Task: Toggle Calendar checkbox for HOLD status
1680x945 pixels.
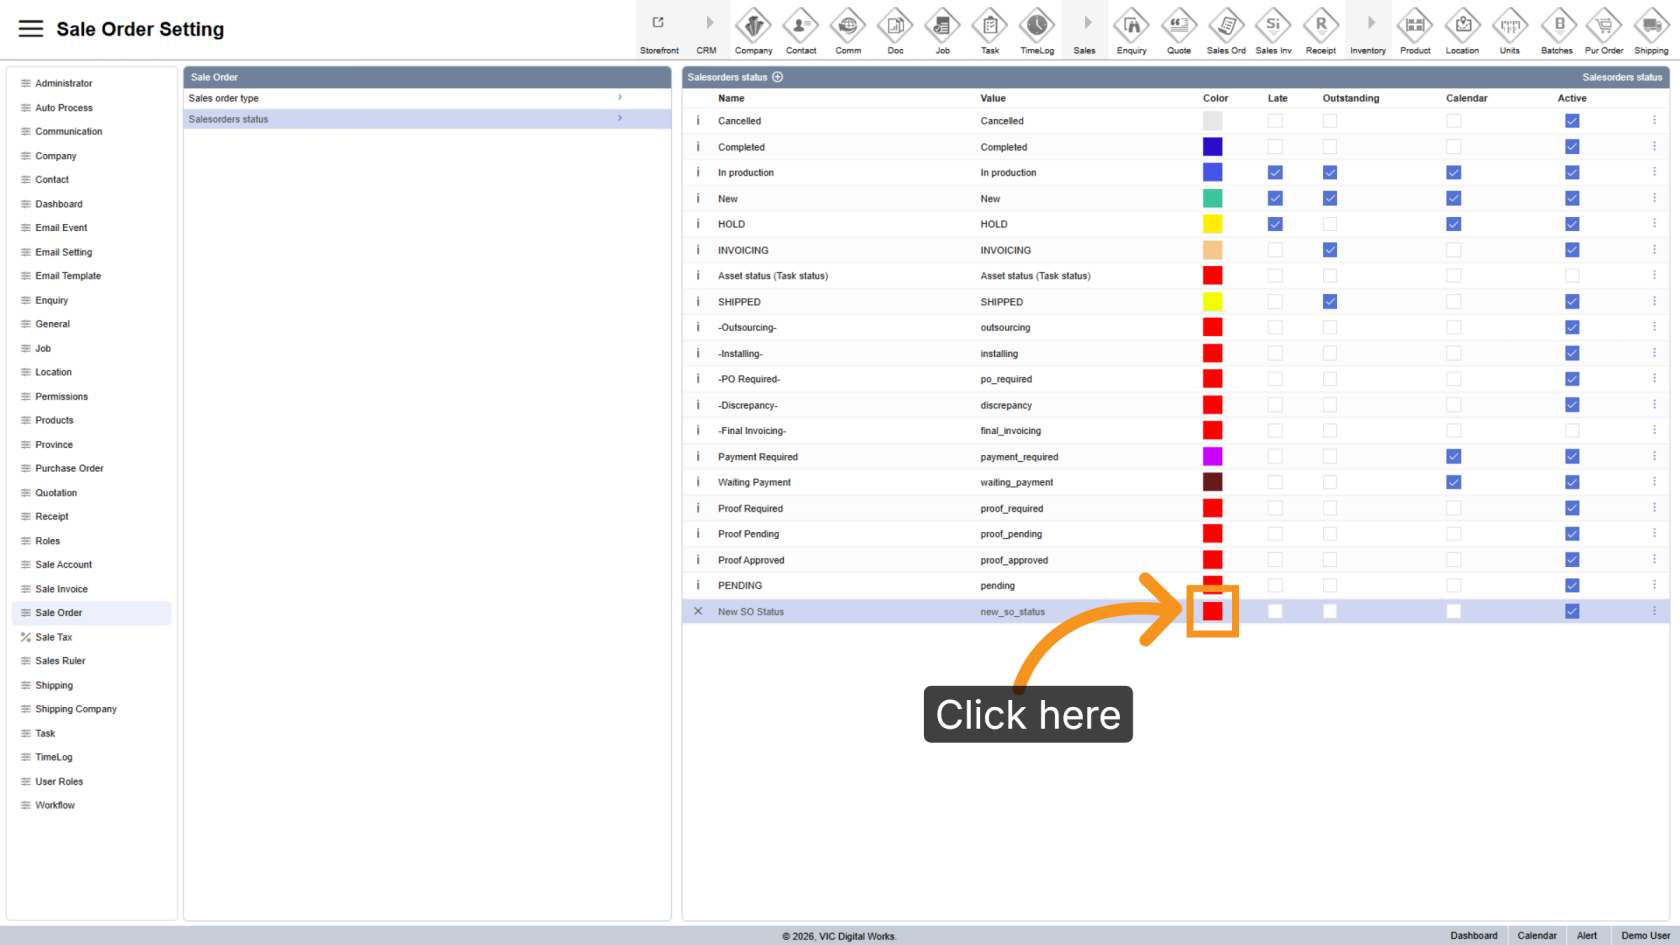Action: pyautogui.click(x=1453, y=224)
